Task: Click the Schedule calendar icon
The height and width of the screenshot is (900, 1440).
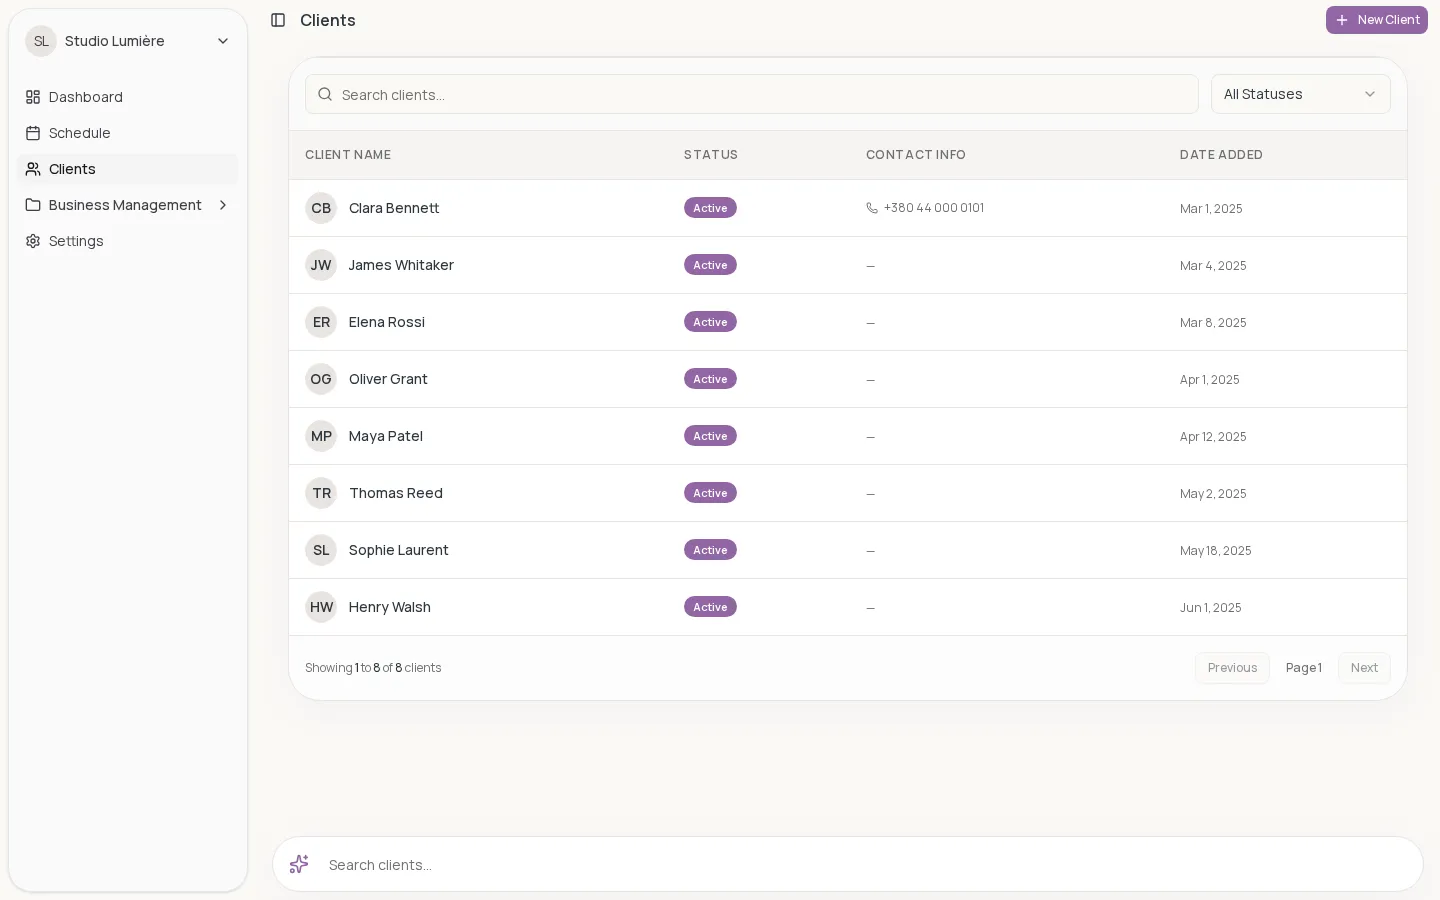Action: pyautogui.click(x=33, y=133)
